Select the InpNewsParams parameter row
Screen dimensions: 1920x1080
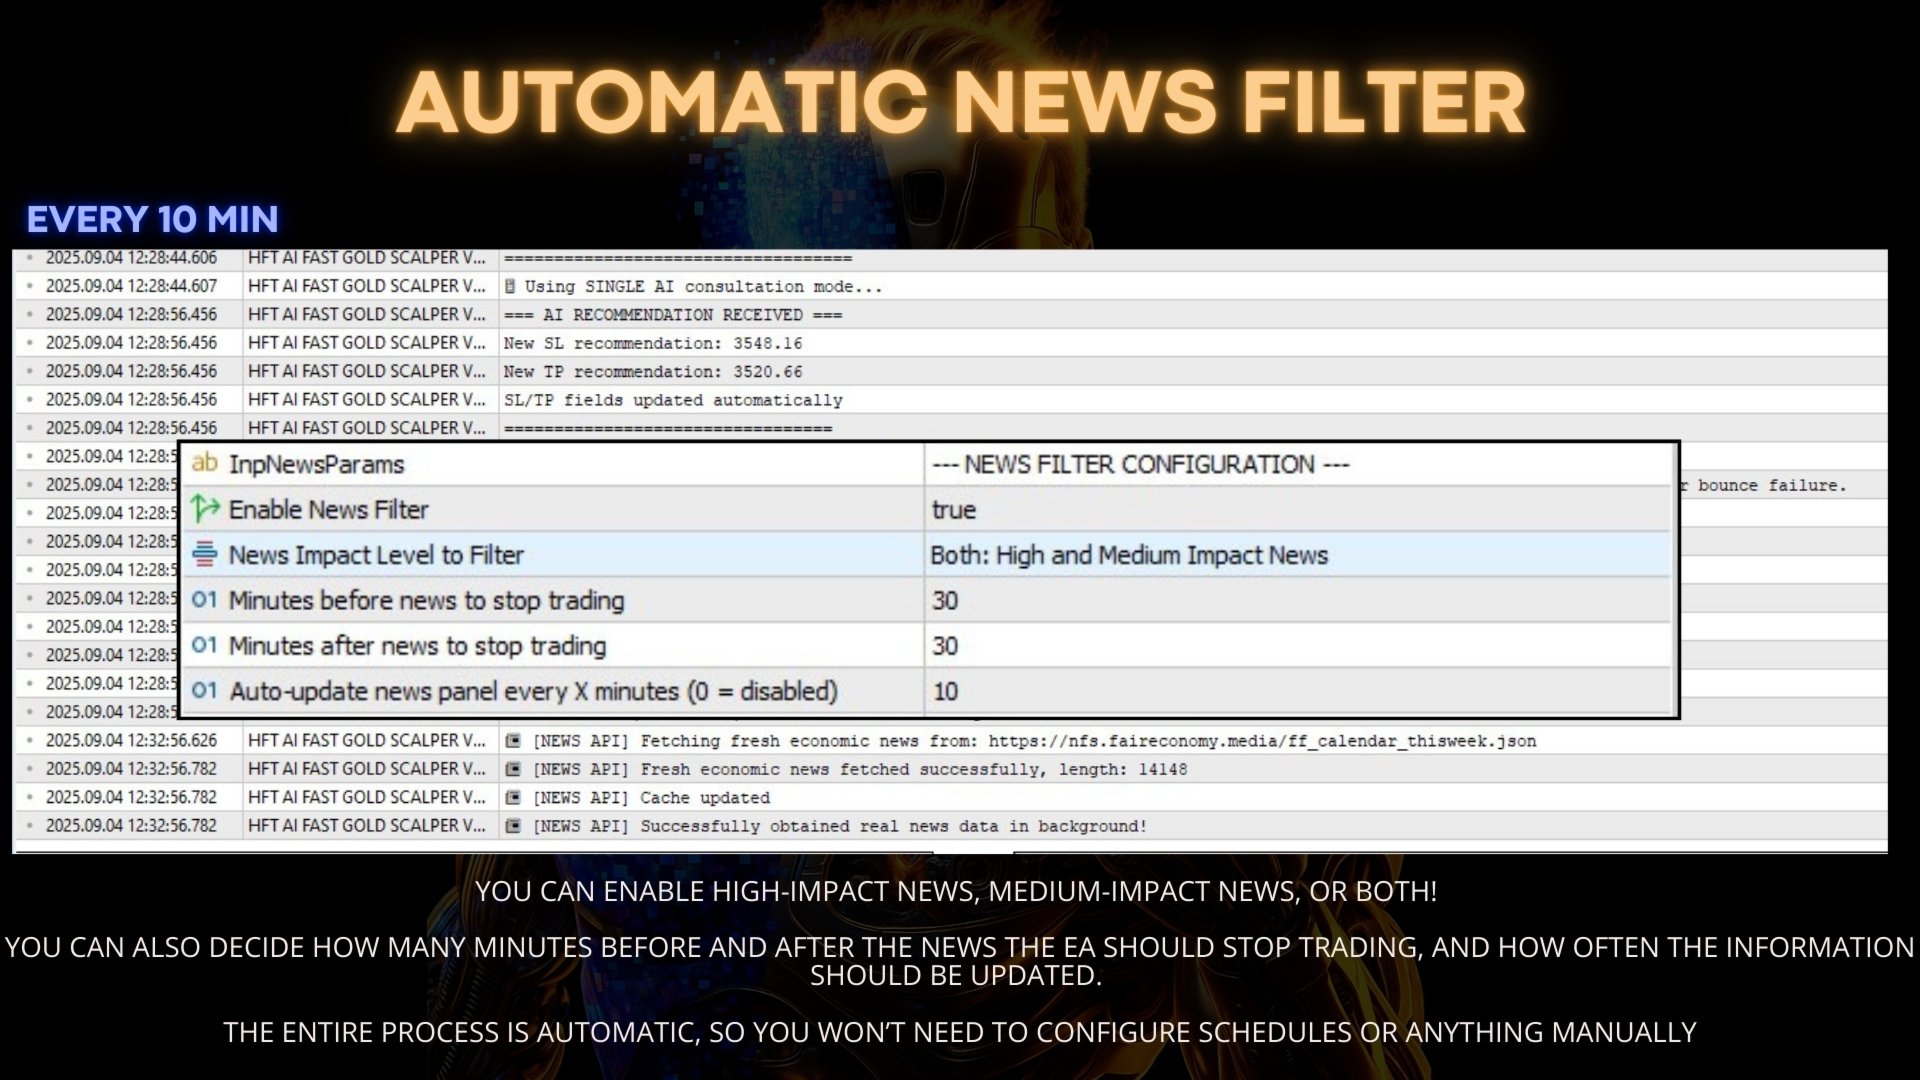pyautogui.click(x=316, y=465)
